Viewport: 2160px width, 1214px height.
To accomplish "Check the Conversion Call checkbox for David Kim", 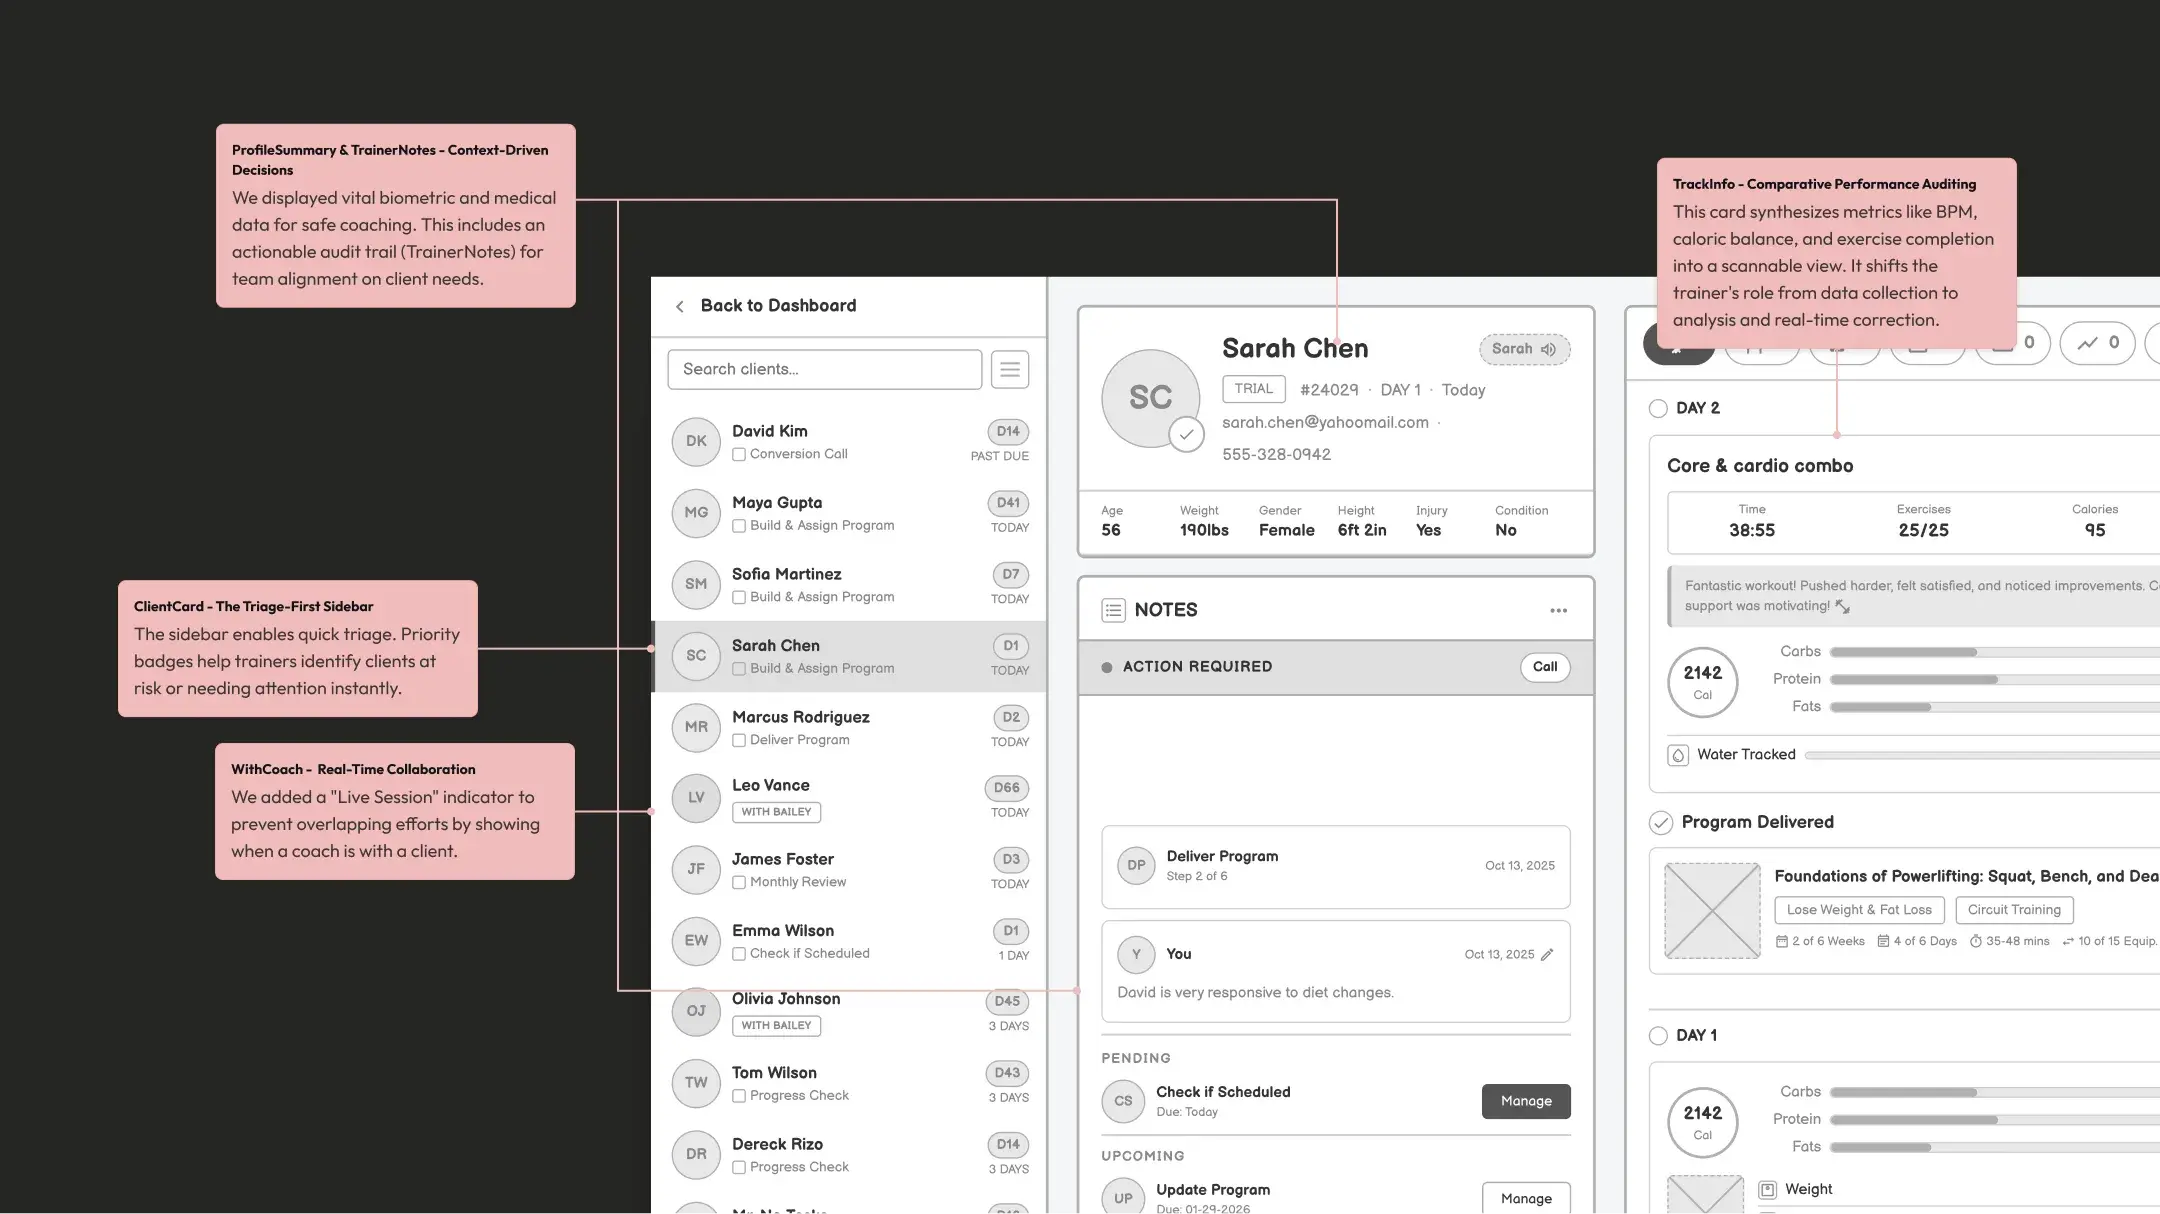I will (738, 454).
